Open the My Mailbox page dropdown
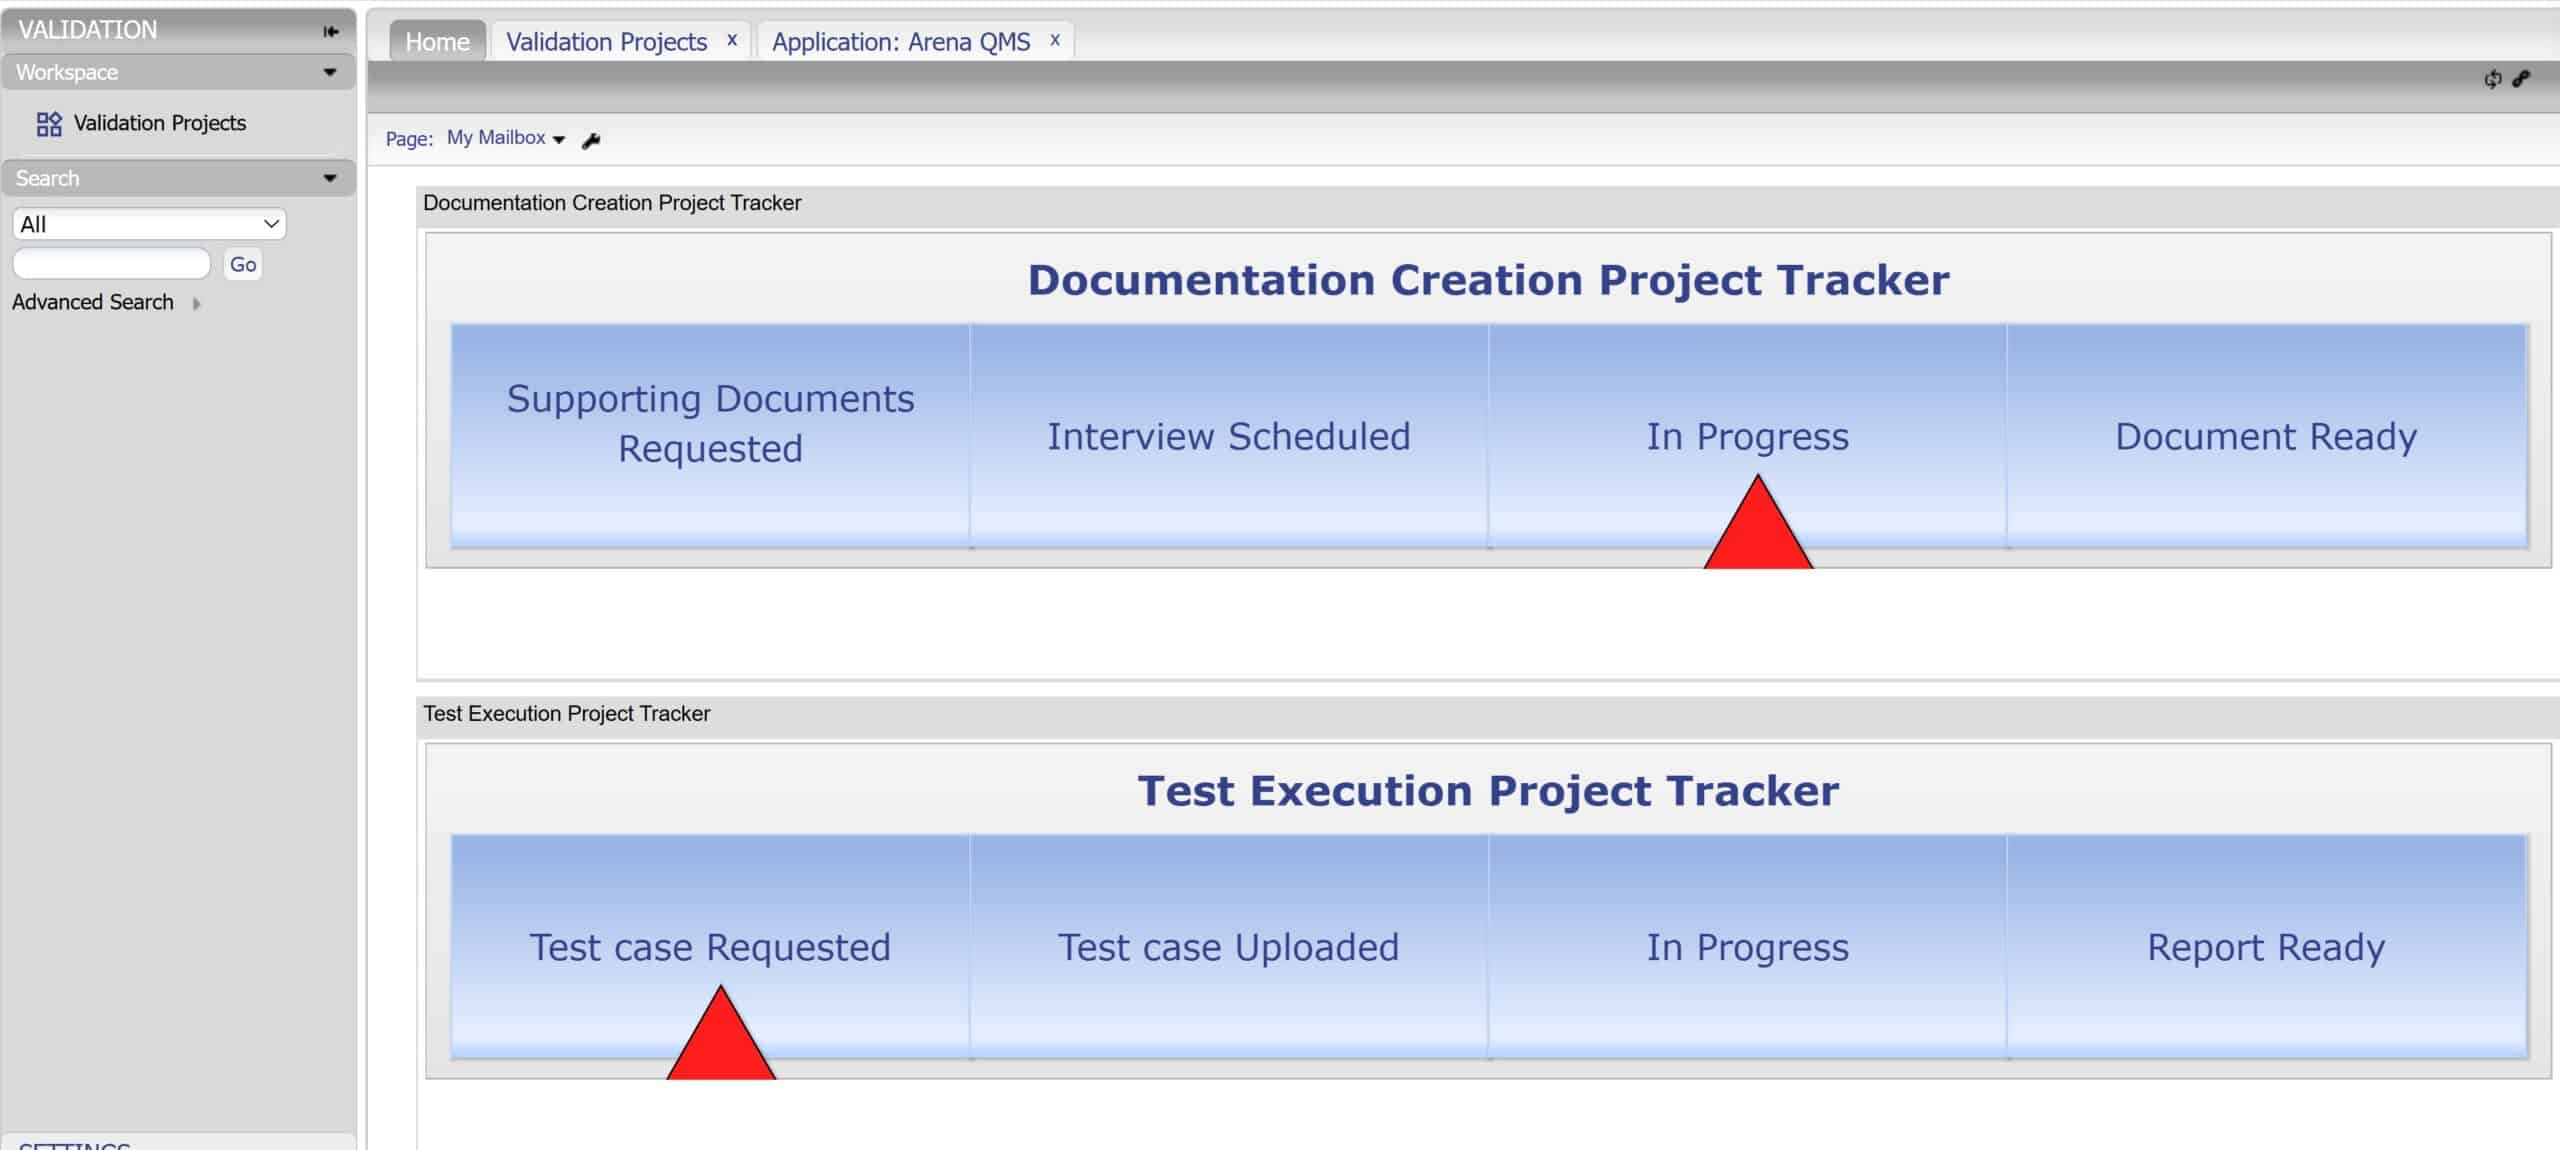Image resolution: width=2560 pixels, height=1150 pixels. tap(506, 138)
